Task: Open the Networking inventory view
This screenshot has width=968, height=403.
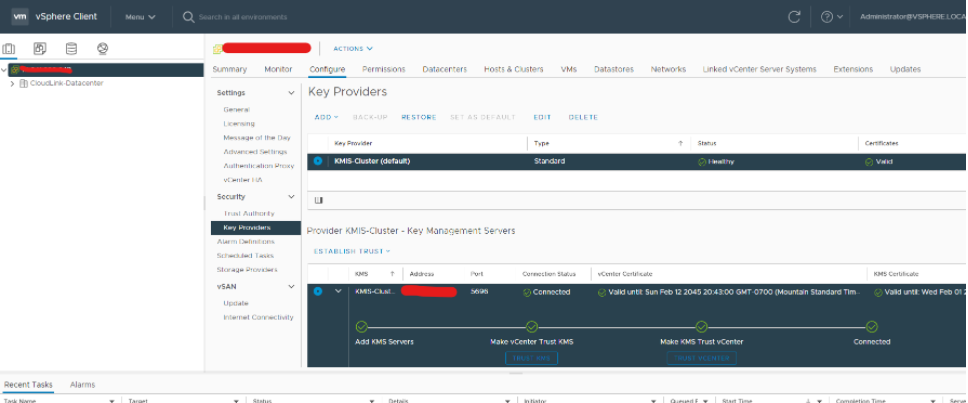Action: tap(102, 49)
